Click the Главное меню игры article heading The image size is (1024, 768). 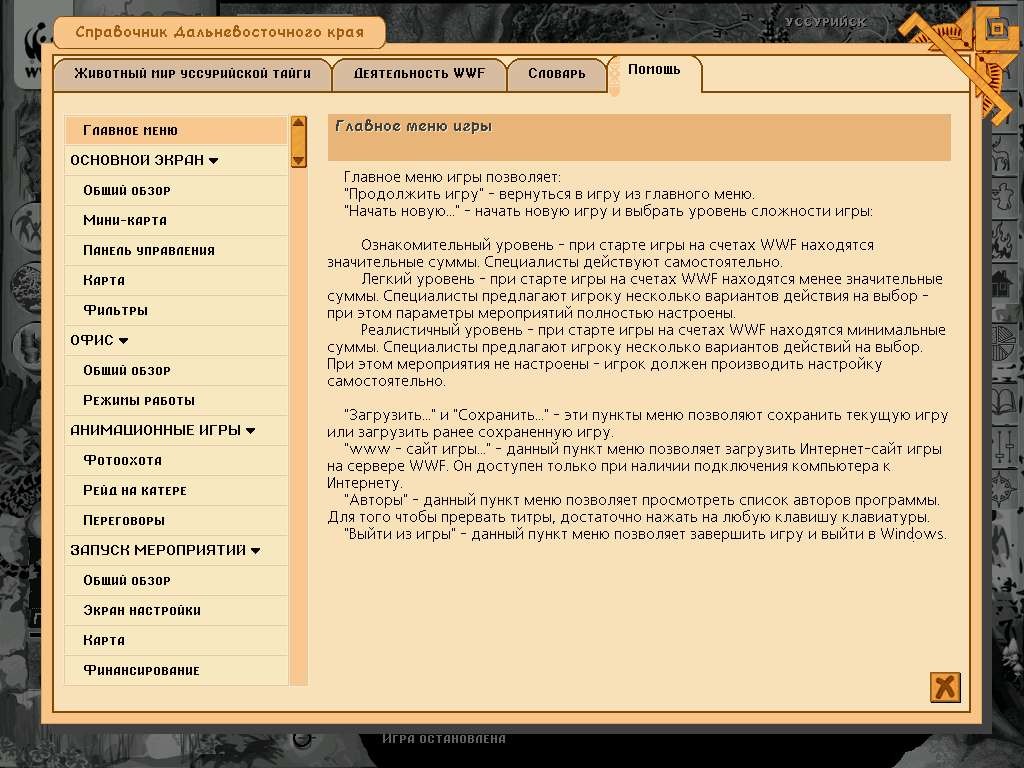click(413, 126)
